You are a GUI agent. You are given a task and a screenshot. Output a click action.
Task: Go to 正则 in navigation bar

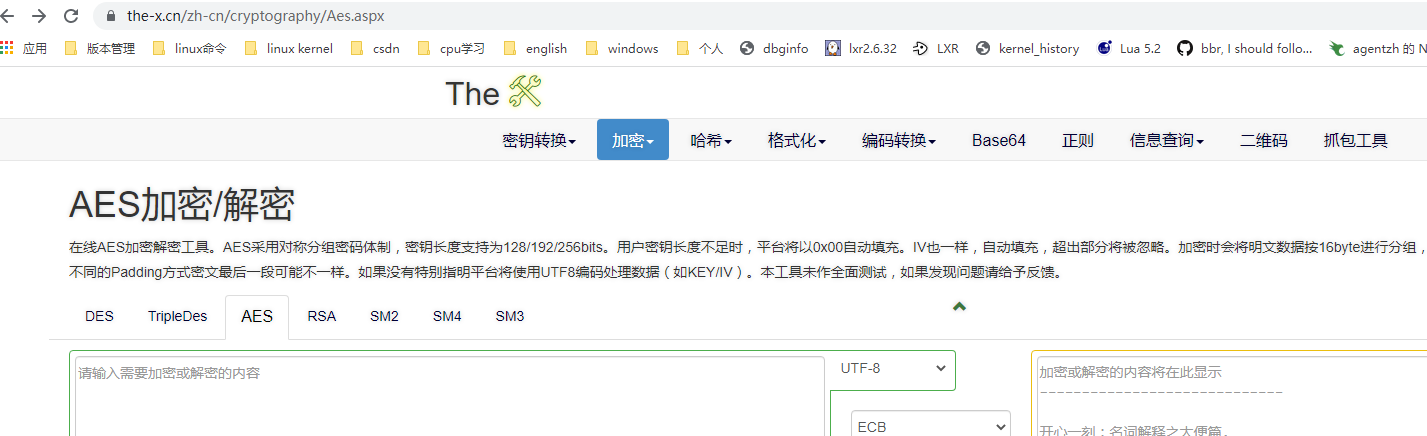[x=1078, y=141]
